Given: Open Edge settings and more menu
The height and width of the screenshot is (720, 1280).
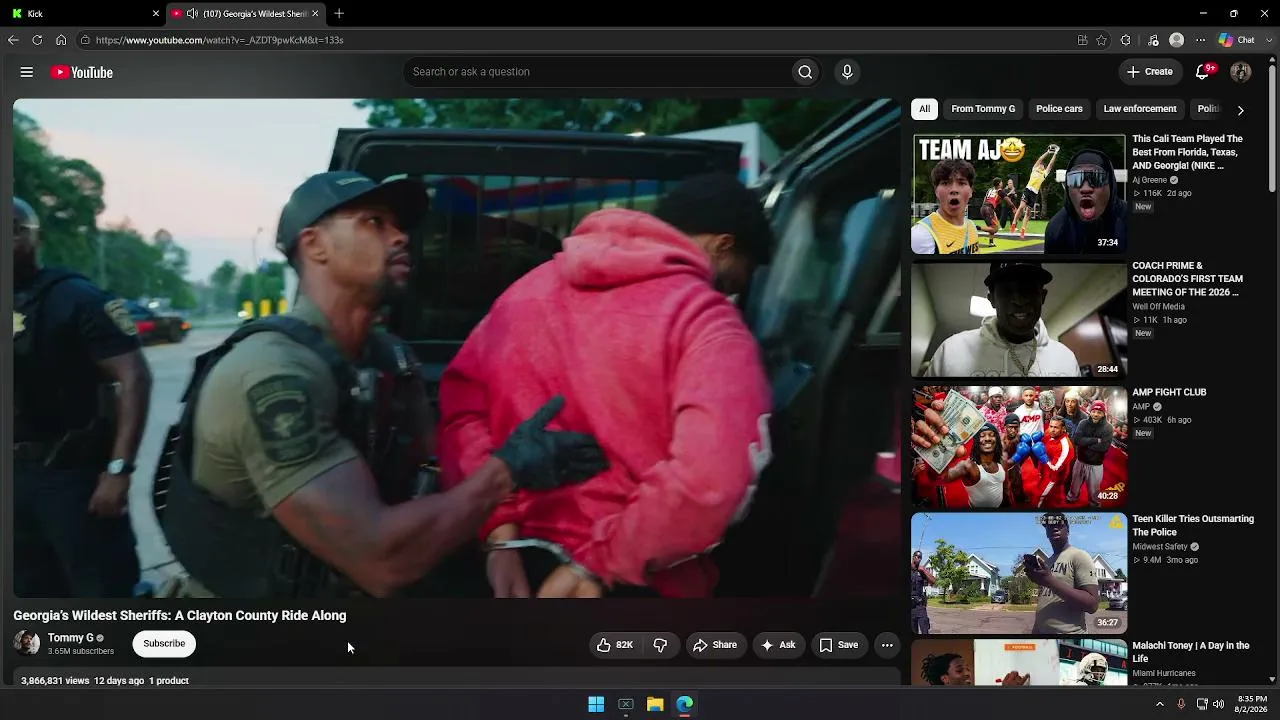Looking at the screenshot, I should 1201,40.
